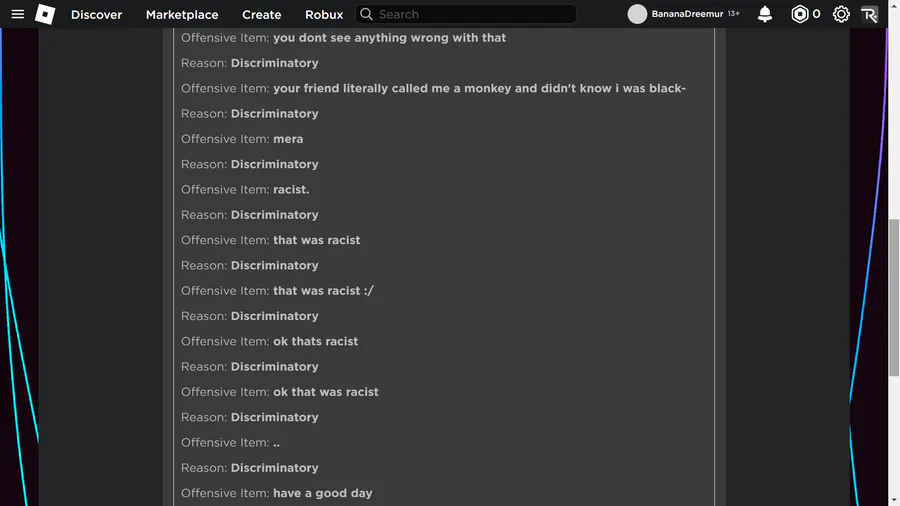Open the hamburger navigation menu
900x506 pixels.
[x=18, y=14]
